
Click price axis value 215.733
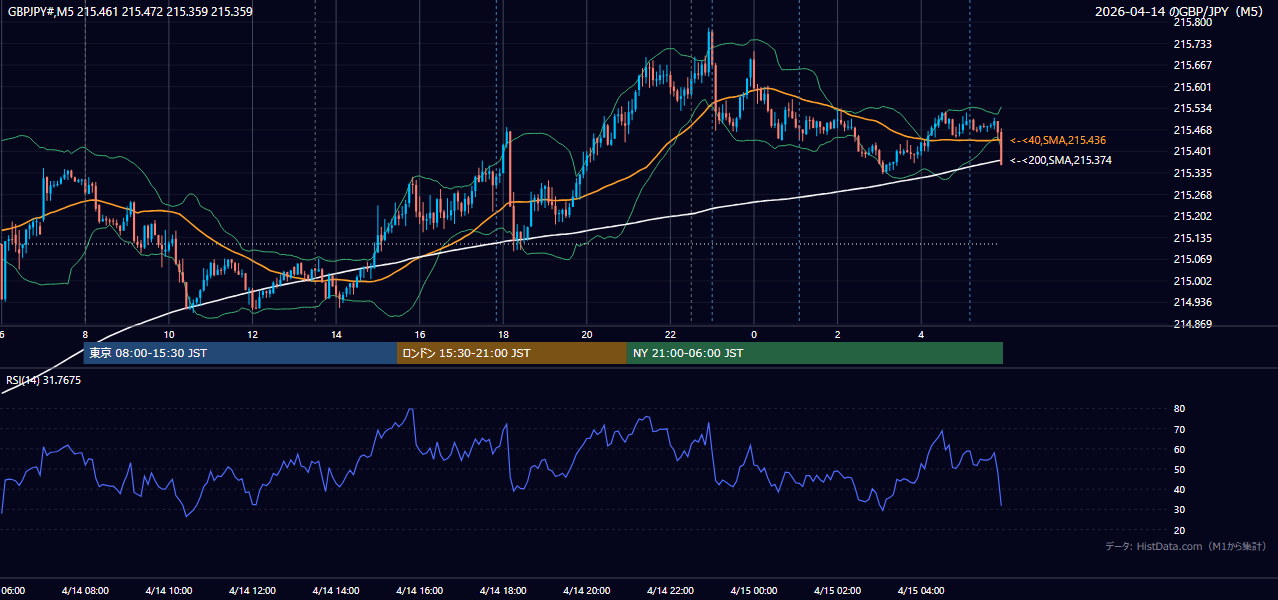(1191, 44)
